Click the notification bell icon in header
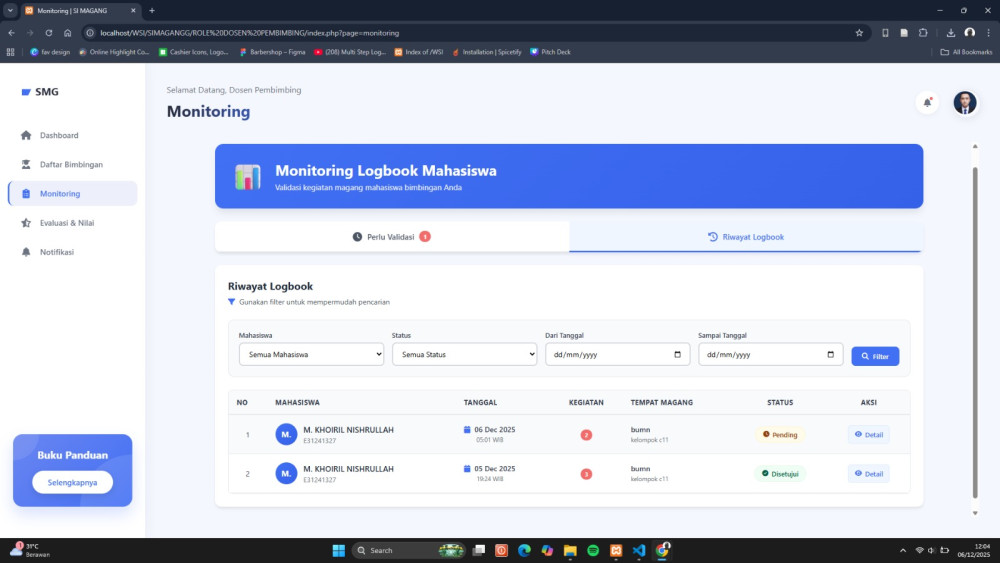This screenshot has width=1000, height=563. coord(927,102)
